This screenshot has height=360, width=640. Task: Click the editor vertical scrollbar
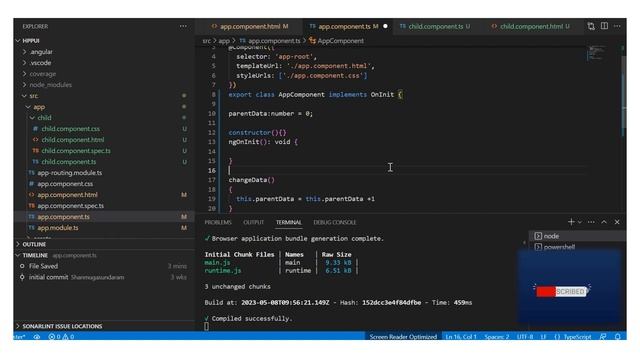coord(623,96)
